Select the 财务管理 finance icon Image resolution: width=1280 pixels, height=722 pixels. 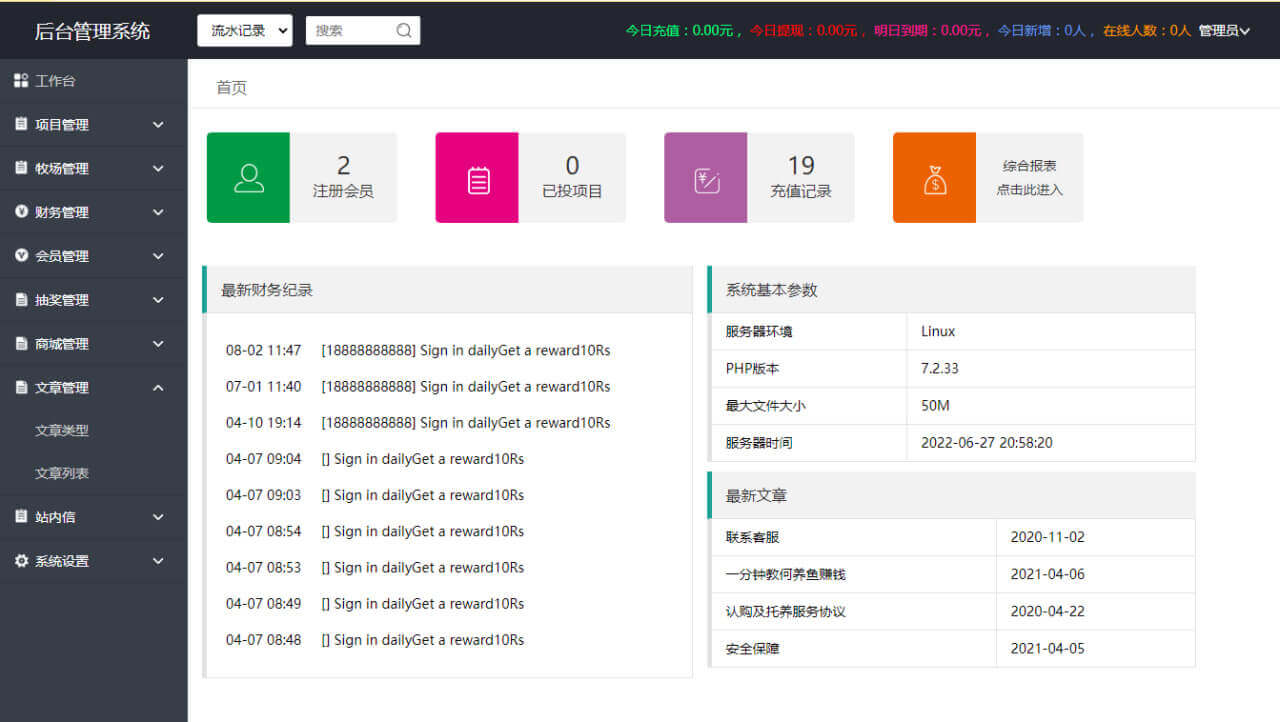click(x=17, y=212)
